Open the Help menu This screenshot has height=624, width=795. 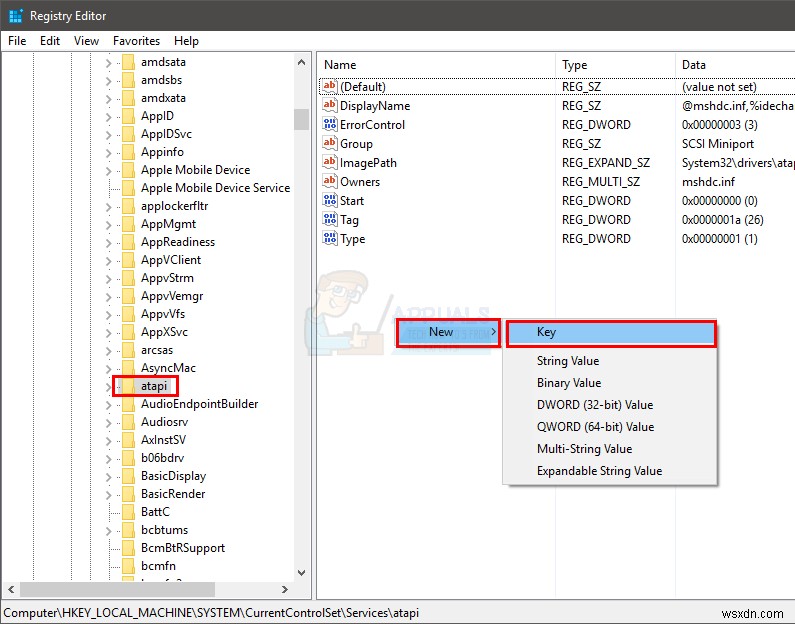pyautogui.click(x=186, y=41)
